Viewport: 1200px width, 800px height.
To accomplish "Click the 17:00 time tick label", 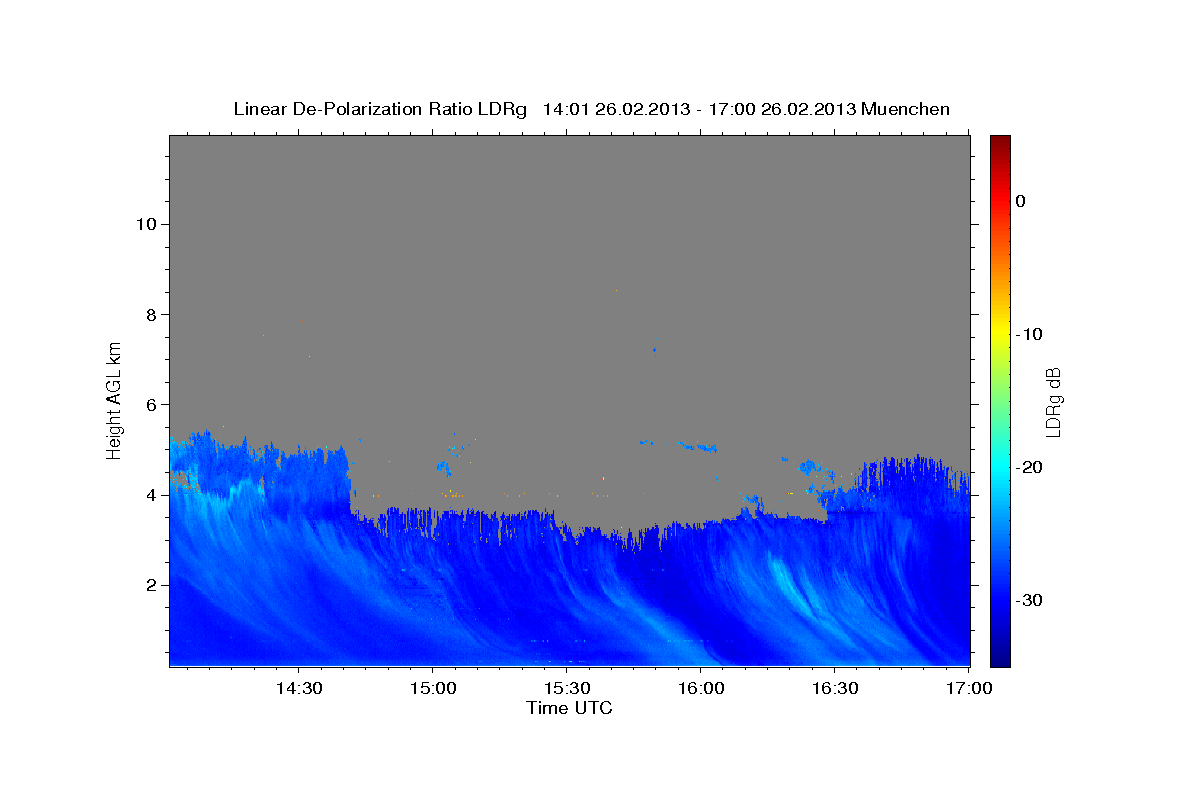I will [968, 689].
